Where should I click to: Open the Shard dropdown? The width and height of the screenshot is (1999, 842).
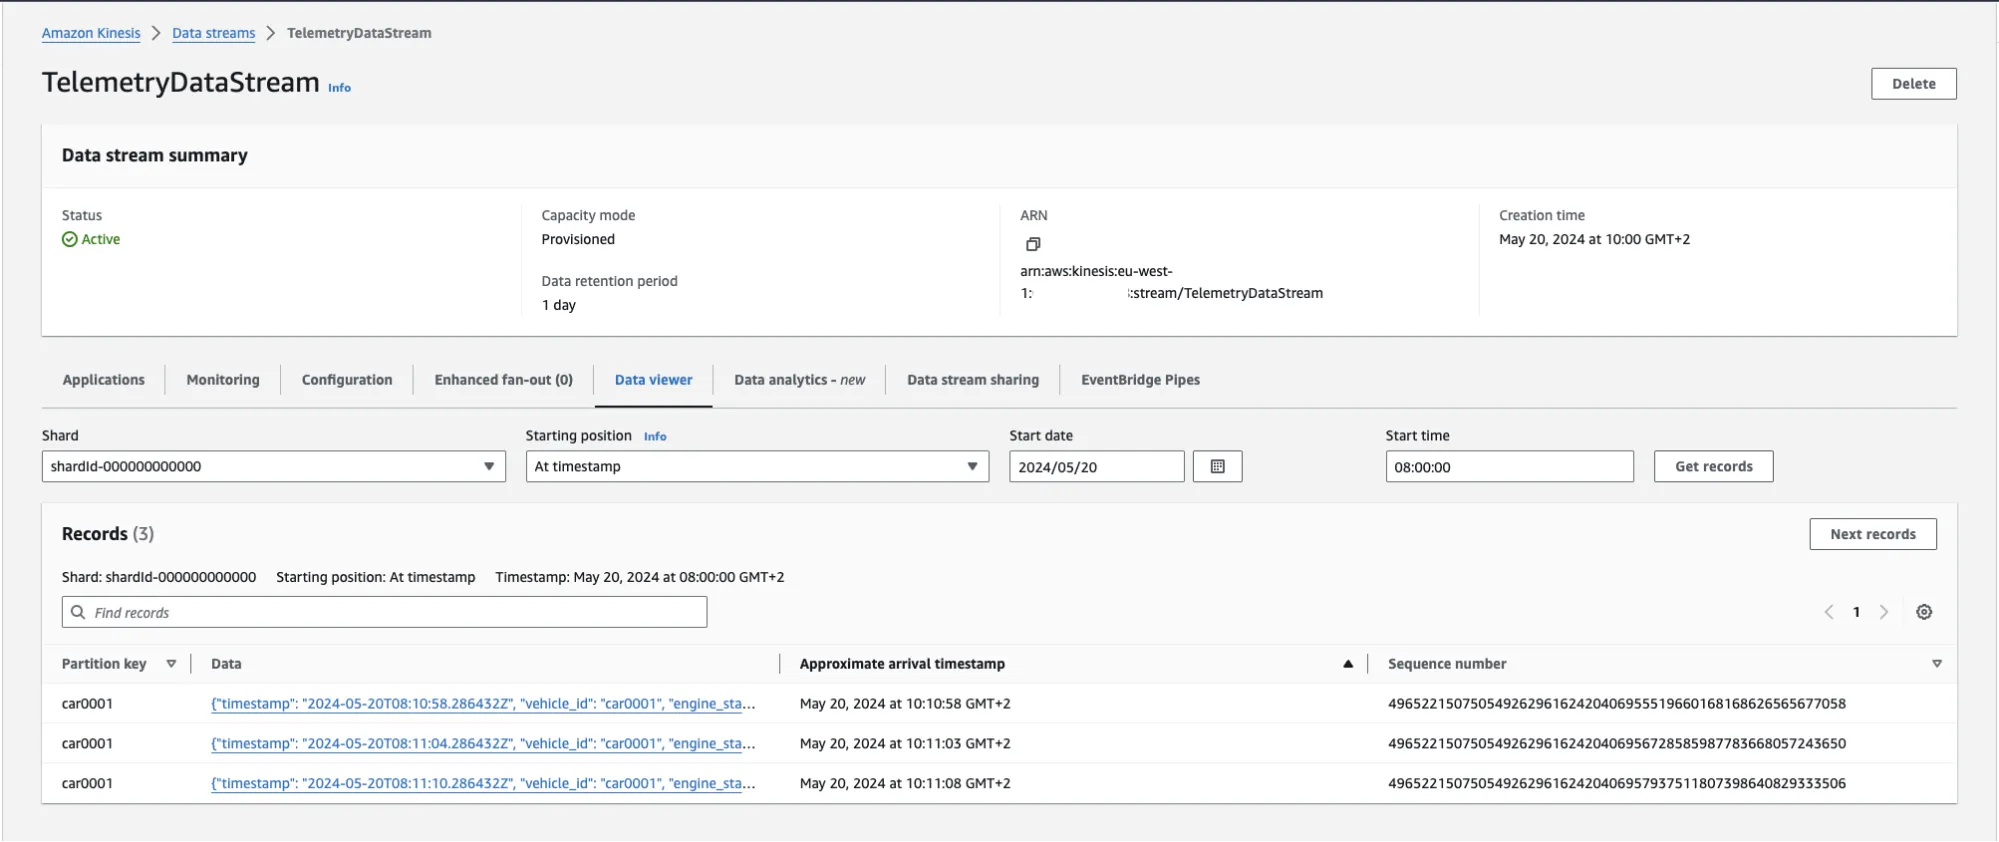273,466
